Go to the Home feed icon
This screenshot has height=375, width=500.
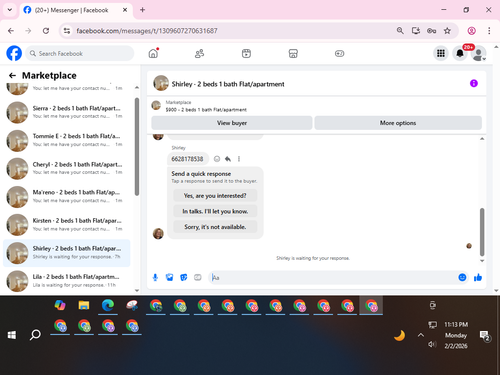[153, 53]
